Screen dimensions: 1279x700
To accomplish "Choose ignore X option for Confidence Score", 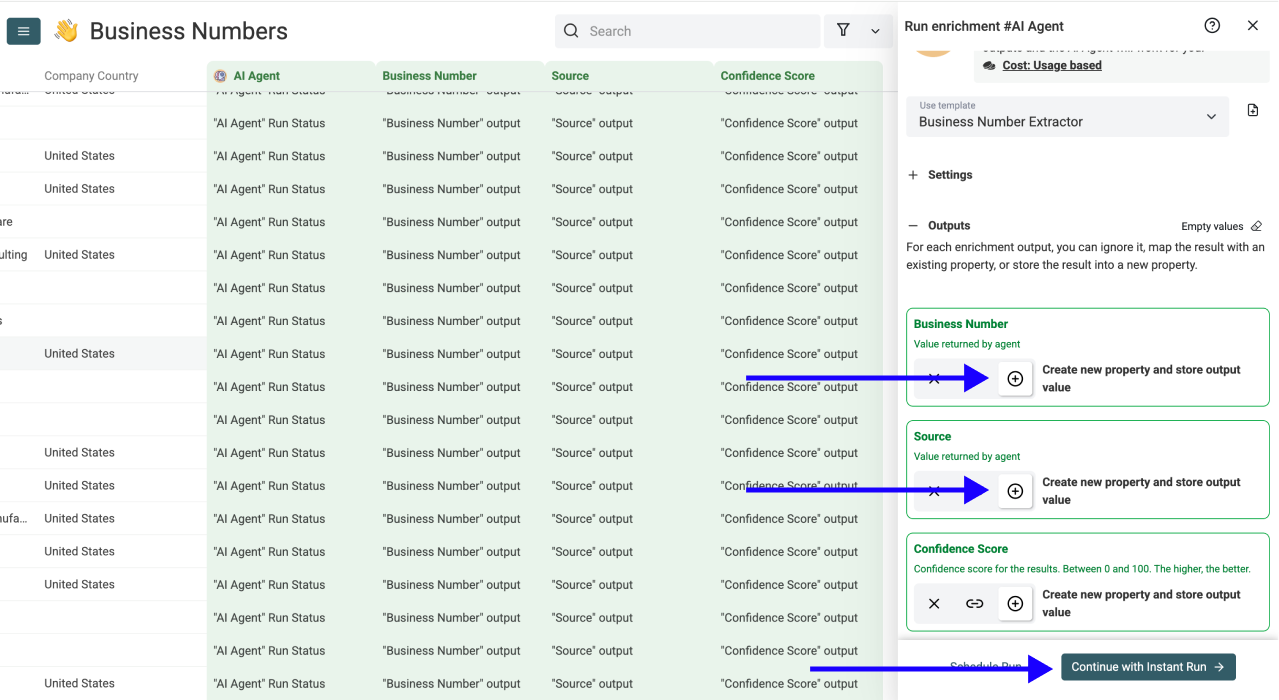I will click(934, 604).
